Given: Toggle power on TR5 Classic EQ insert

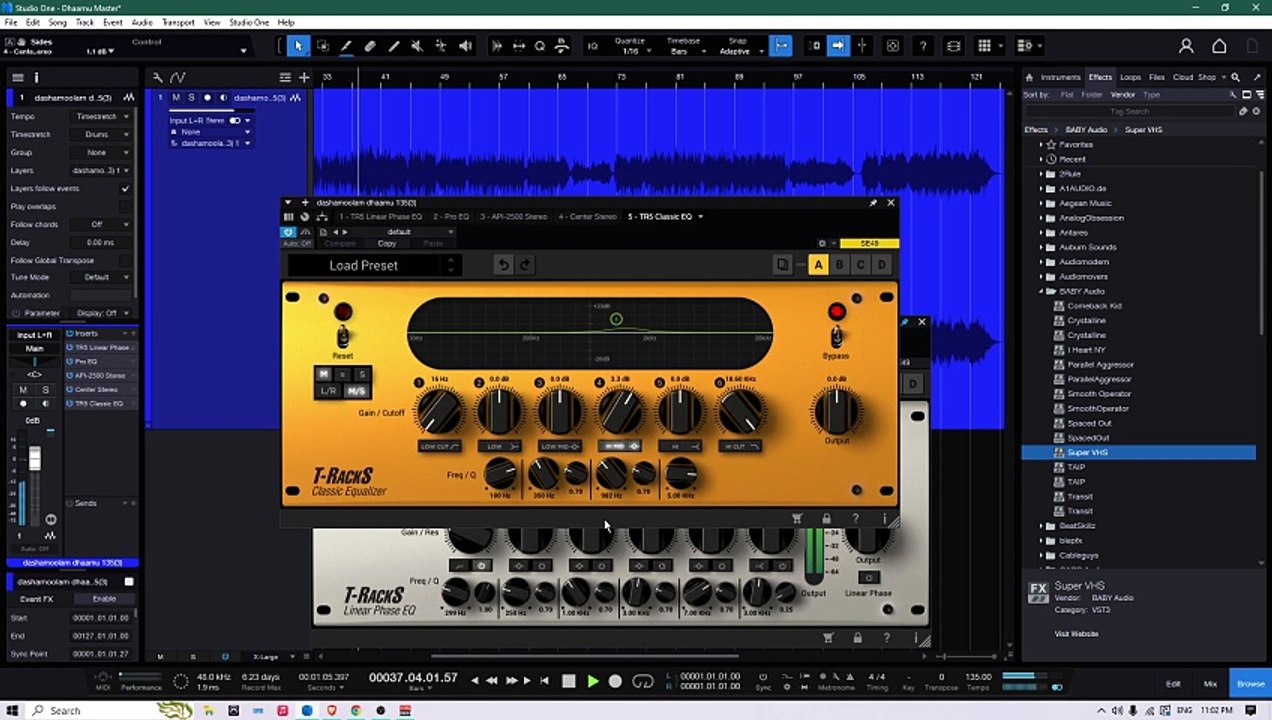Looking at the screenshot, I should point(69,403).
